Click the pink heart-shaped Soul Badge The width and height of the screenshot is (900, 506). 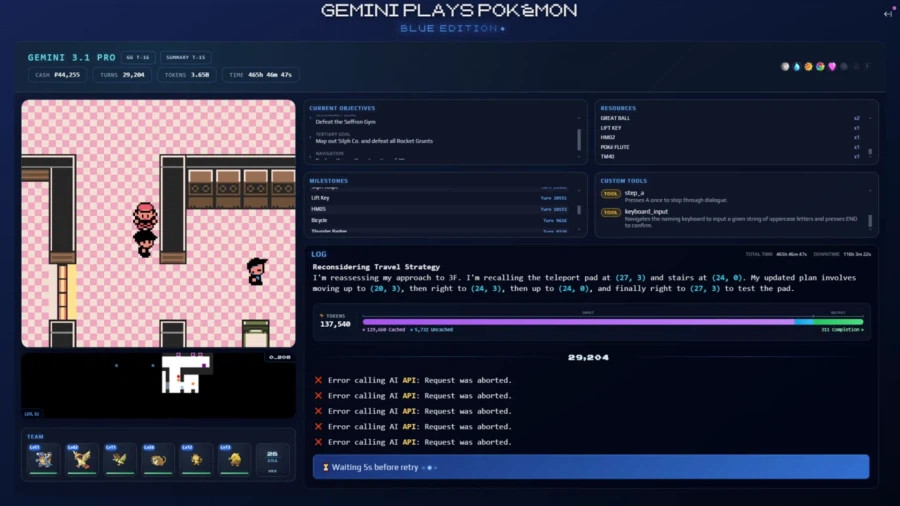coord(831,67)
